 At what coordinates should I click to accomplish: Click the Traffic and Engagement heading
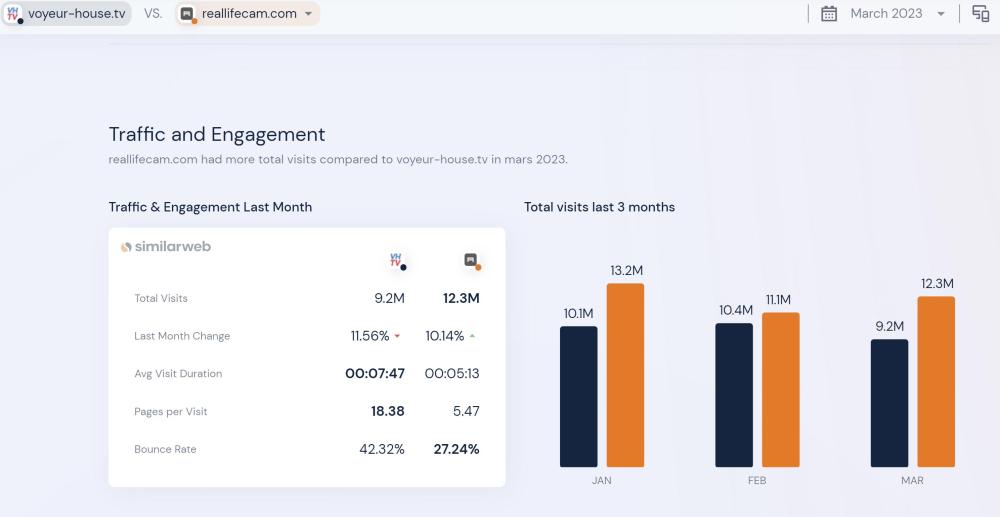[217, 135]
